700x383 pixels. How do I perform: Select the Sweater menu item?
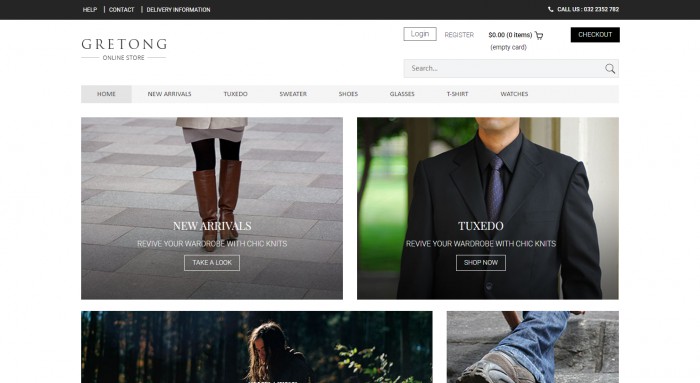click(293, 94)
